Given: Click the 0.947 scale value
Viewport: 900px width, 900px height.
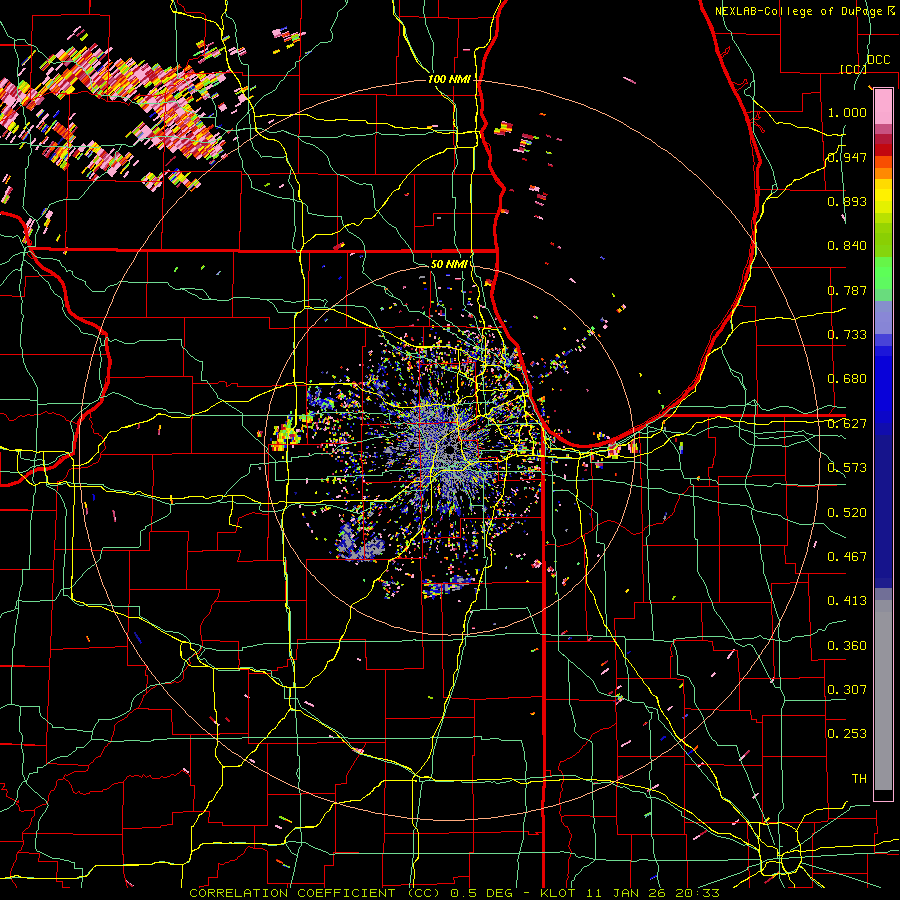Looking at the screenshot, I should click(847, 157).
